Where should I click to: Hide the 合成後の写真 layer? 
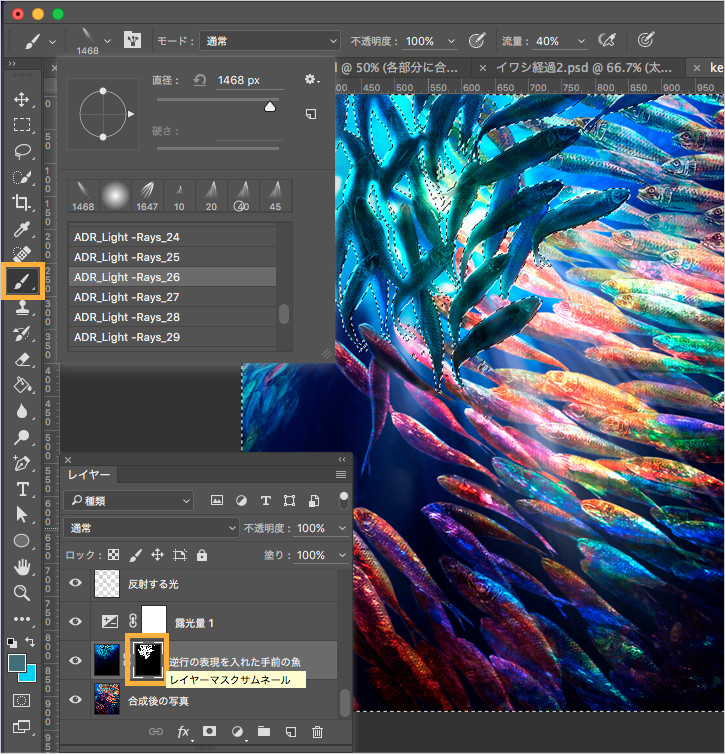[x=75, y=699]
